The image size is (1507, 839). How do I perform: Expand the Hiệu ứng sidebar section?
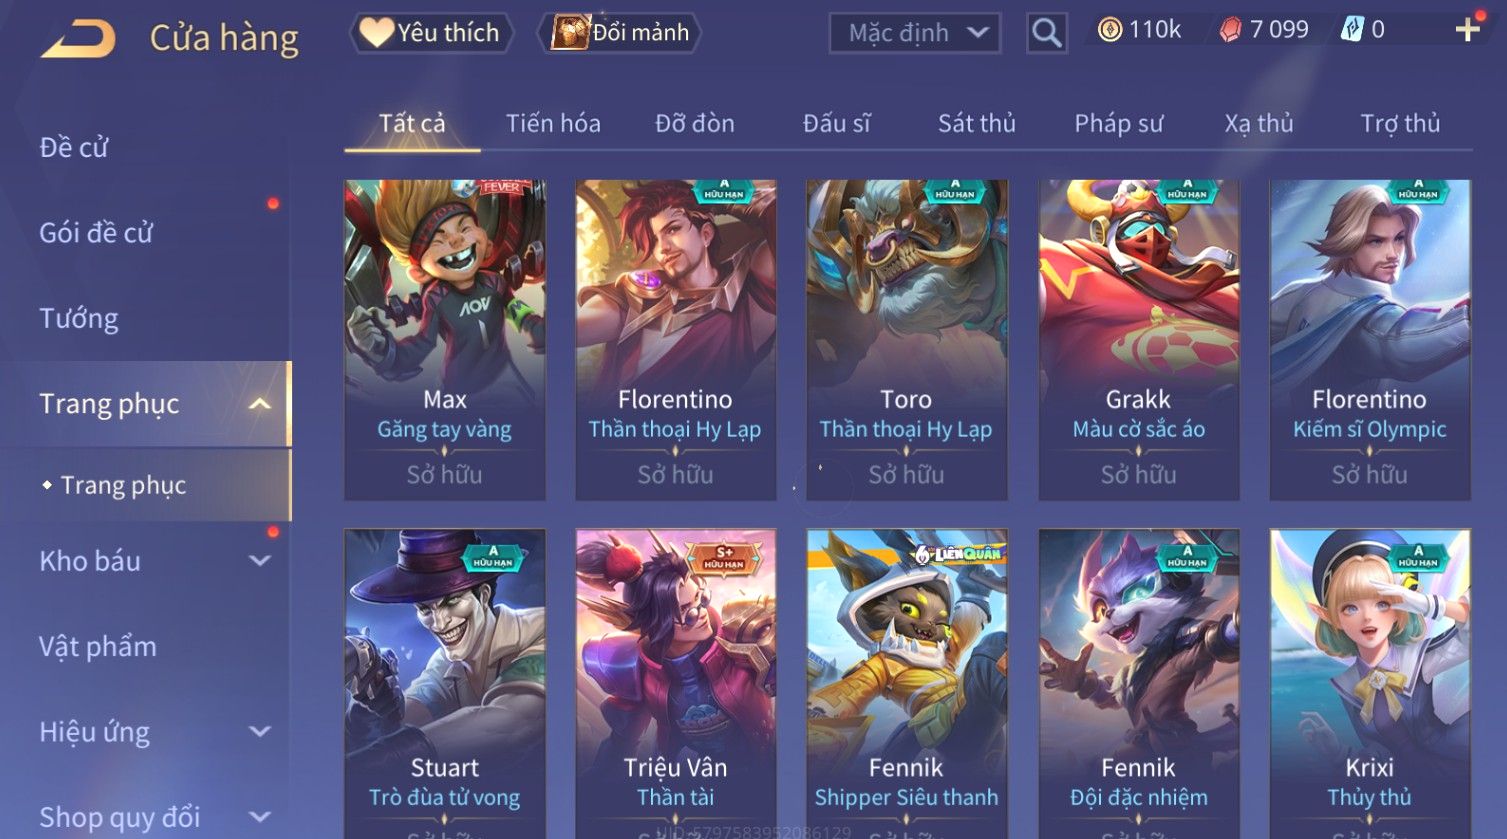click(x=259, y=732)
